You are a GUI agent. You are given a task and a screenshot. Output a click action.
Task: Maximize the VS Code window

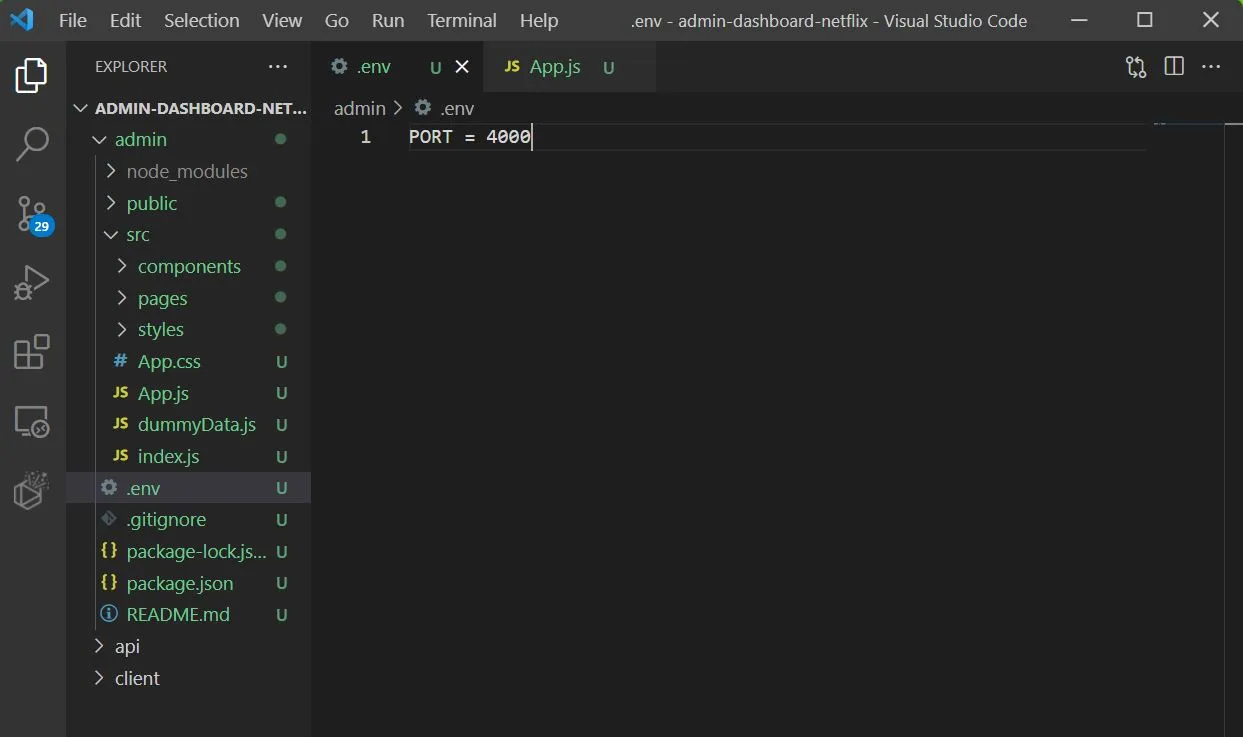(1145, 20)
